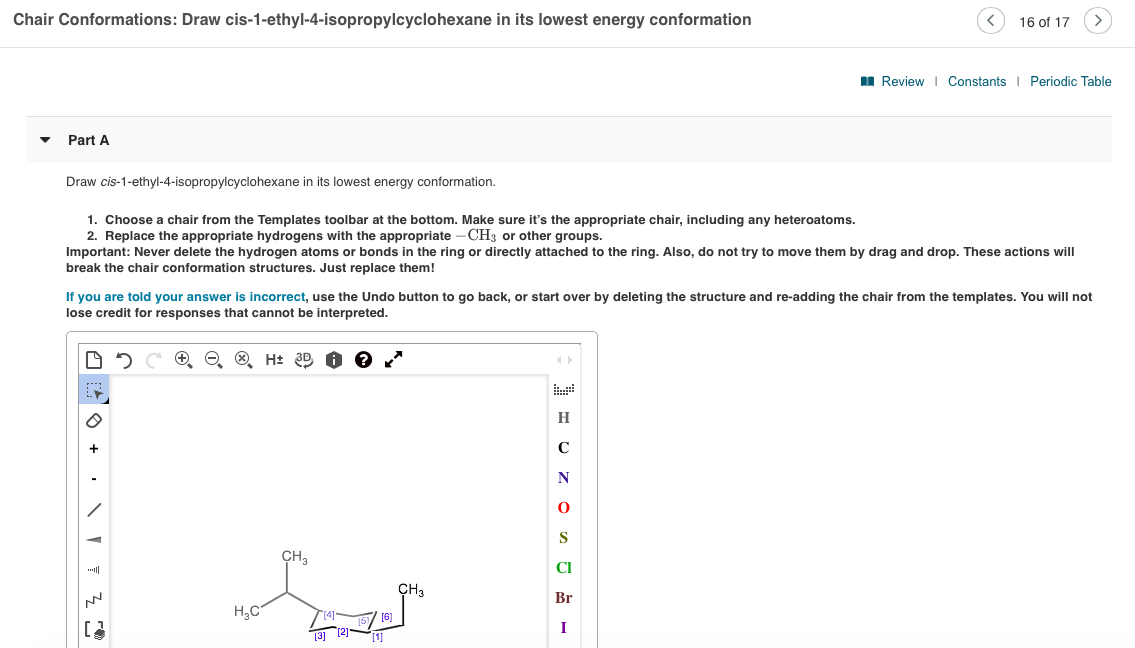Collapse the Part A section
This screenshot has width=1135, height=648.
(45, 140)
